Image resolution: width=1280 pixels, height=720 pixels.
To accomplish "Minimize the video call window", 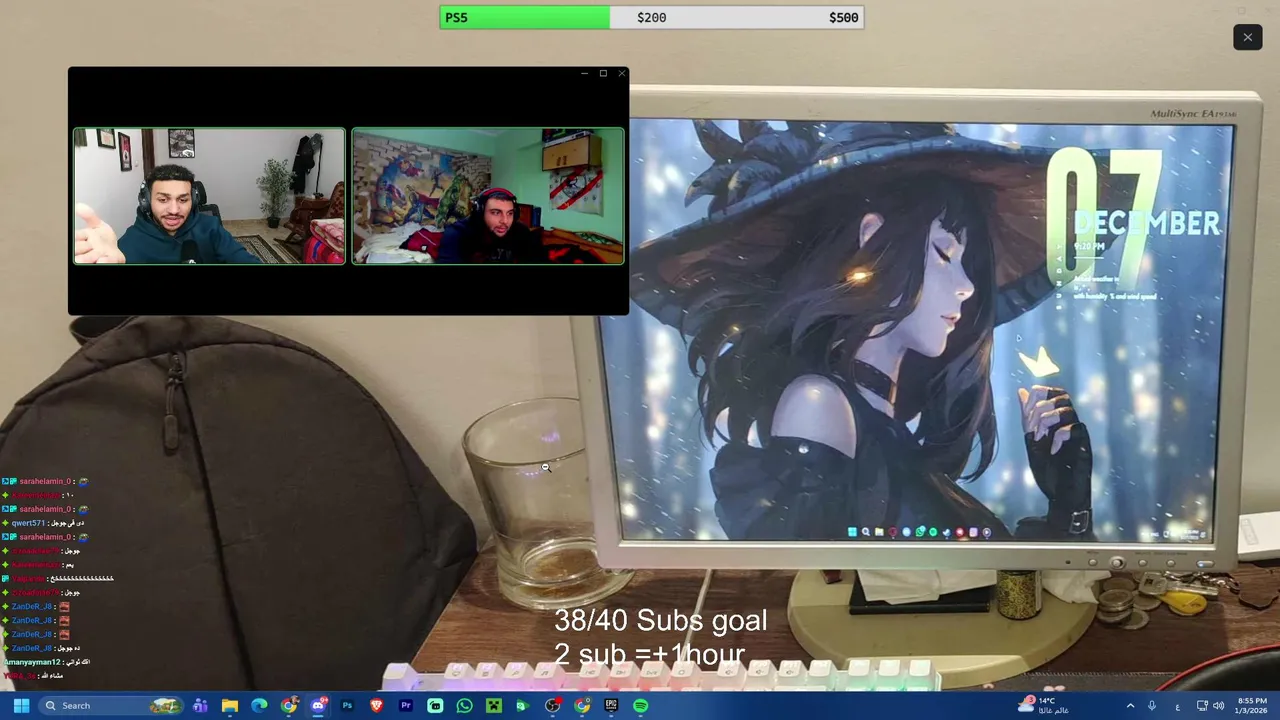I will pos(584,73).
